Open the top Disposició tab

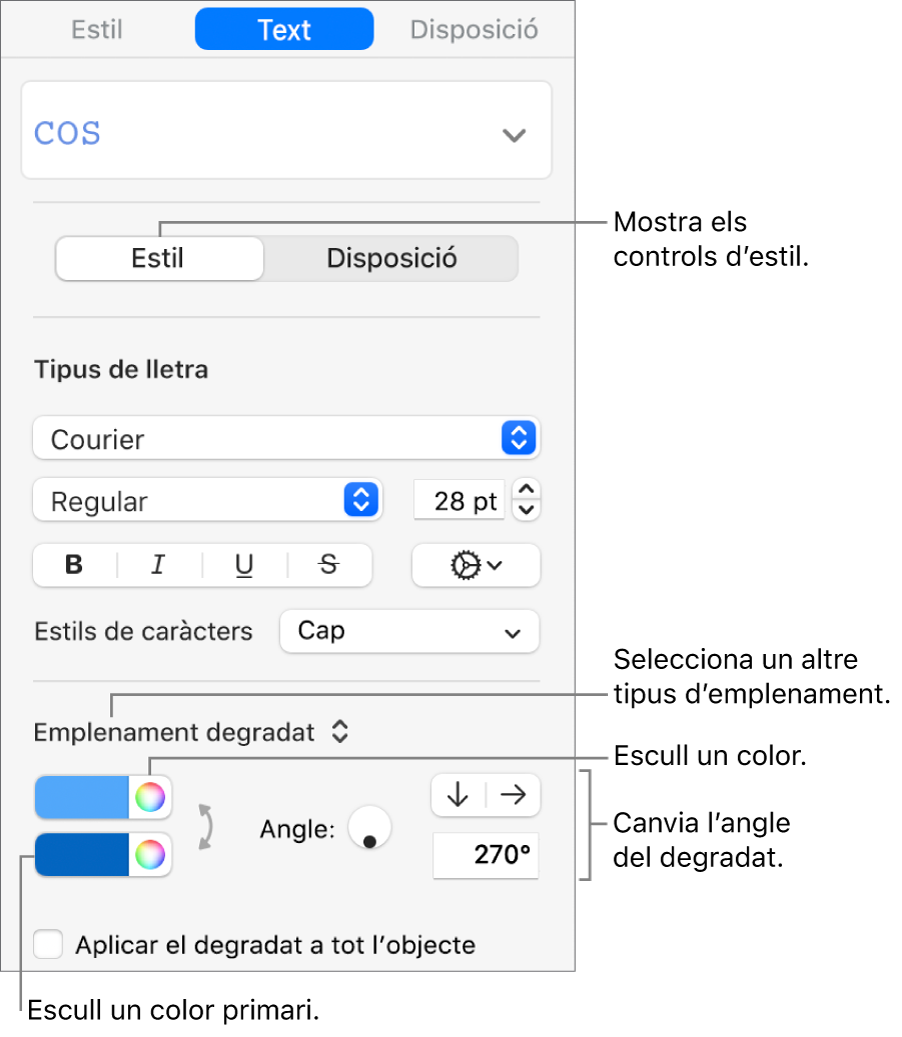point(474,30)
